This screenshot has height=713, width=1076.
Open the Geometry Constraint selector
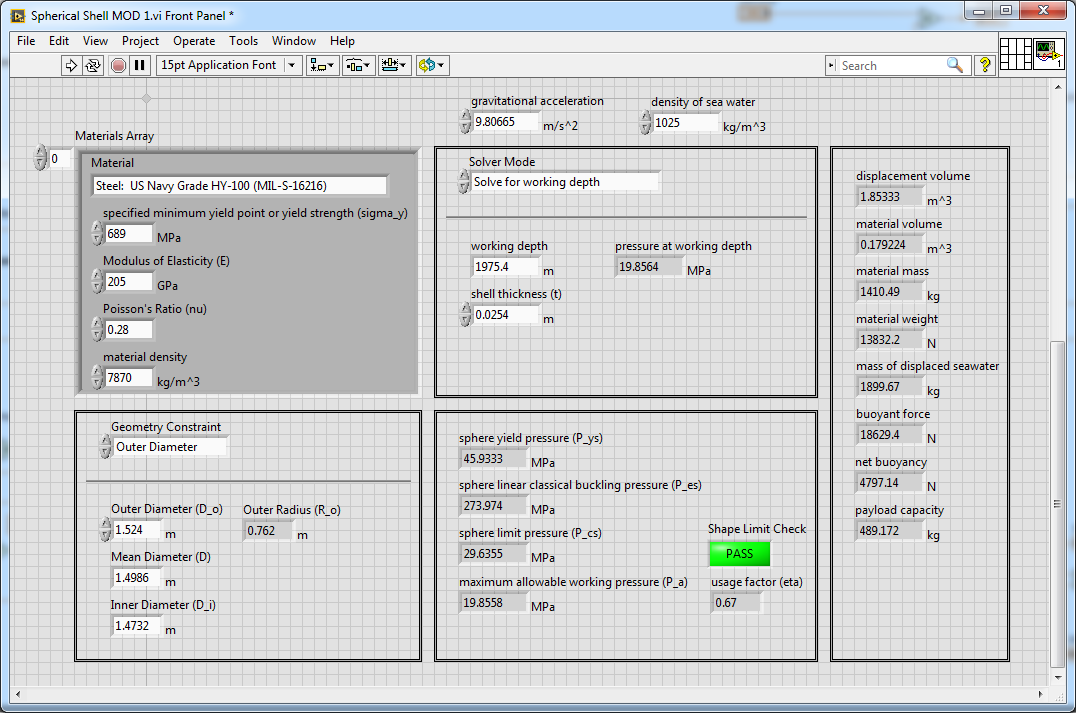point(171,447)
